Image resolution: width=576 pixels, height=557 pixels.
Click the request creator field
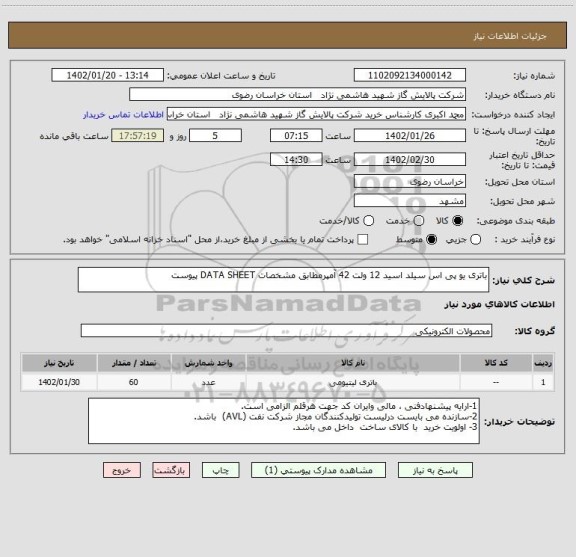pyautogui.click(x=316, y=114)
